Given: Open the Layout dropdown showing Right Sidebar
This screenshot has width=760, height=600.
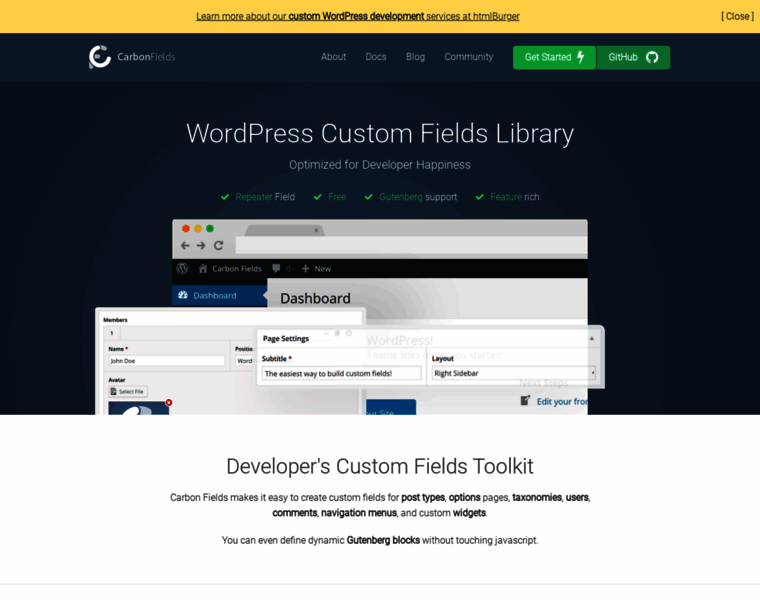Looking at the screenshot, I should click(x=514, y=373).
